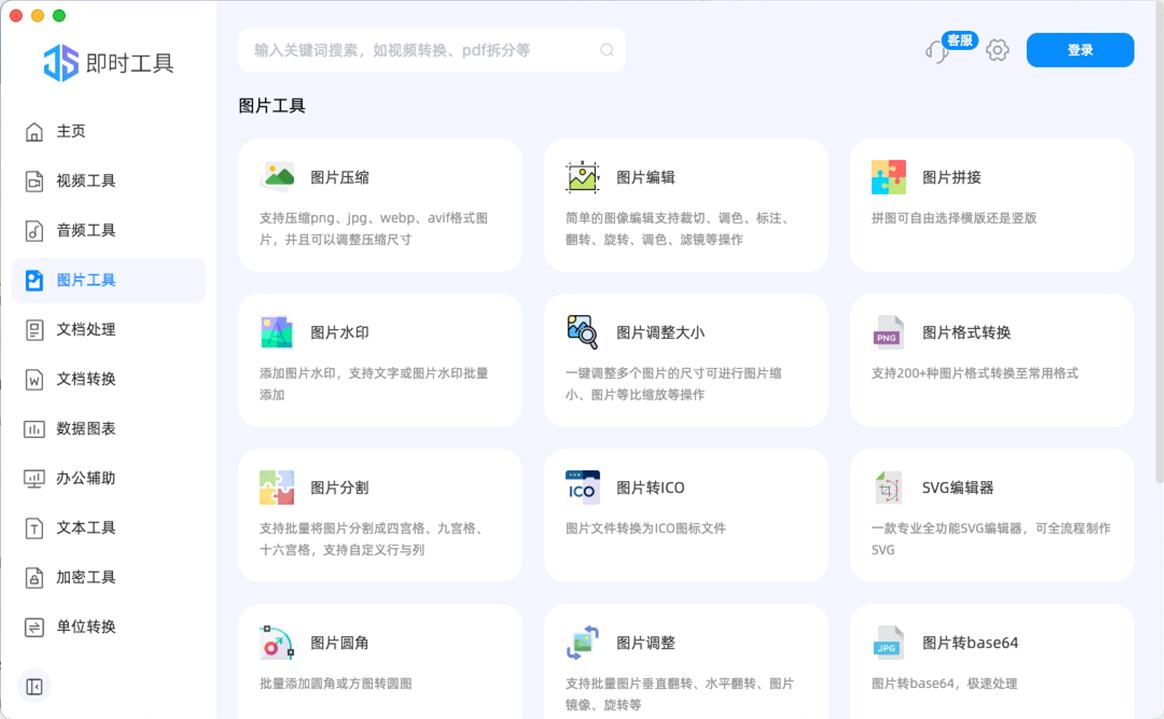Image resolution: width=1164 pixels, height=719 pixels.
Task: Go to 音频工具 section
Action: pos(86,230)
